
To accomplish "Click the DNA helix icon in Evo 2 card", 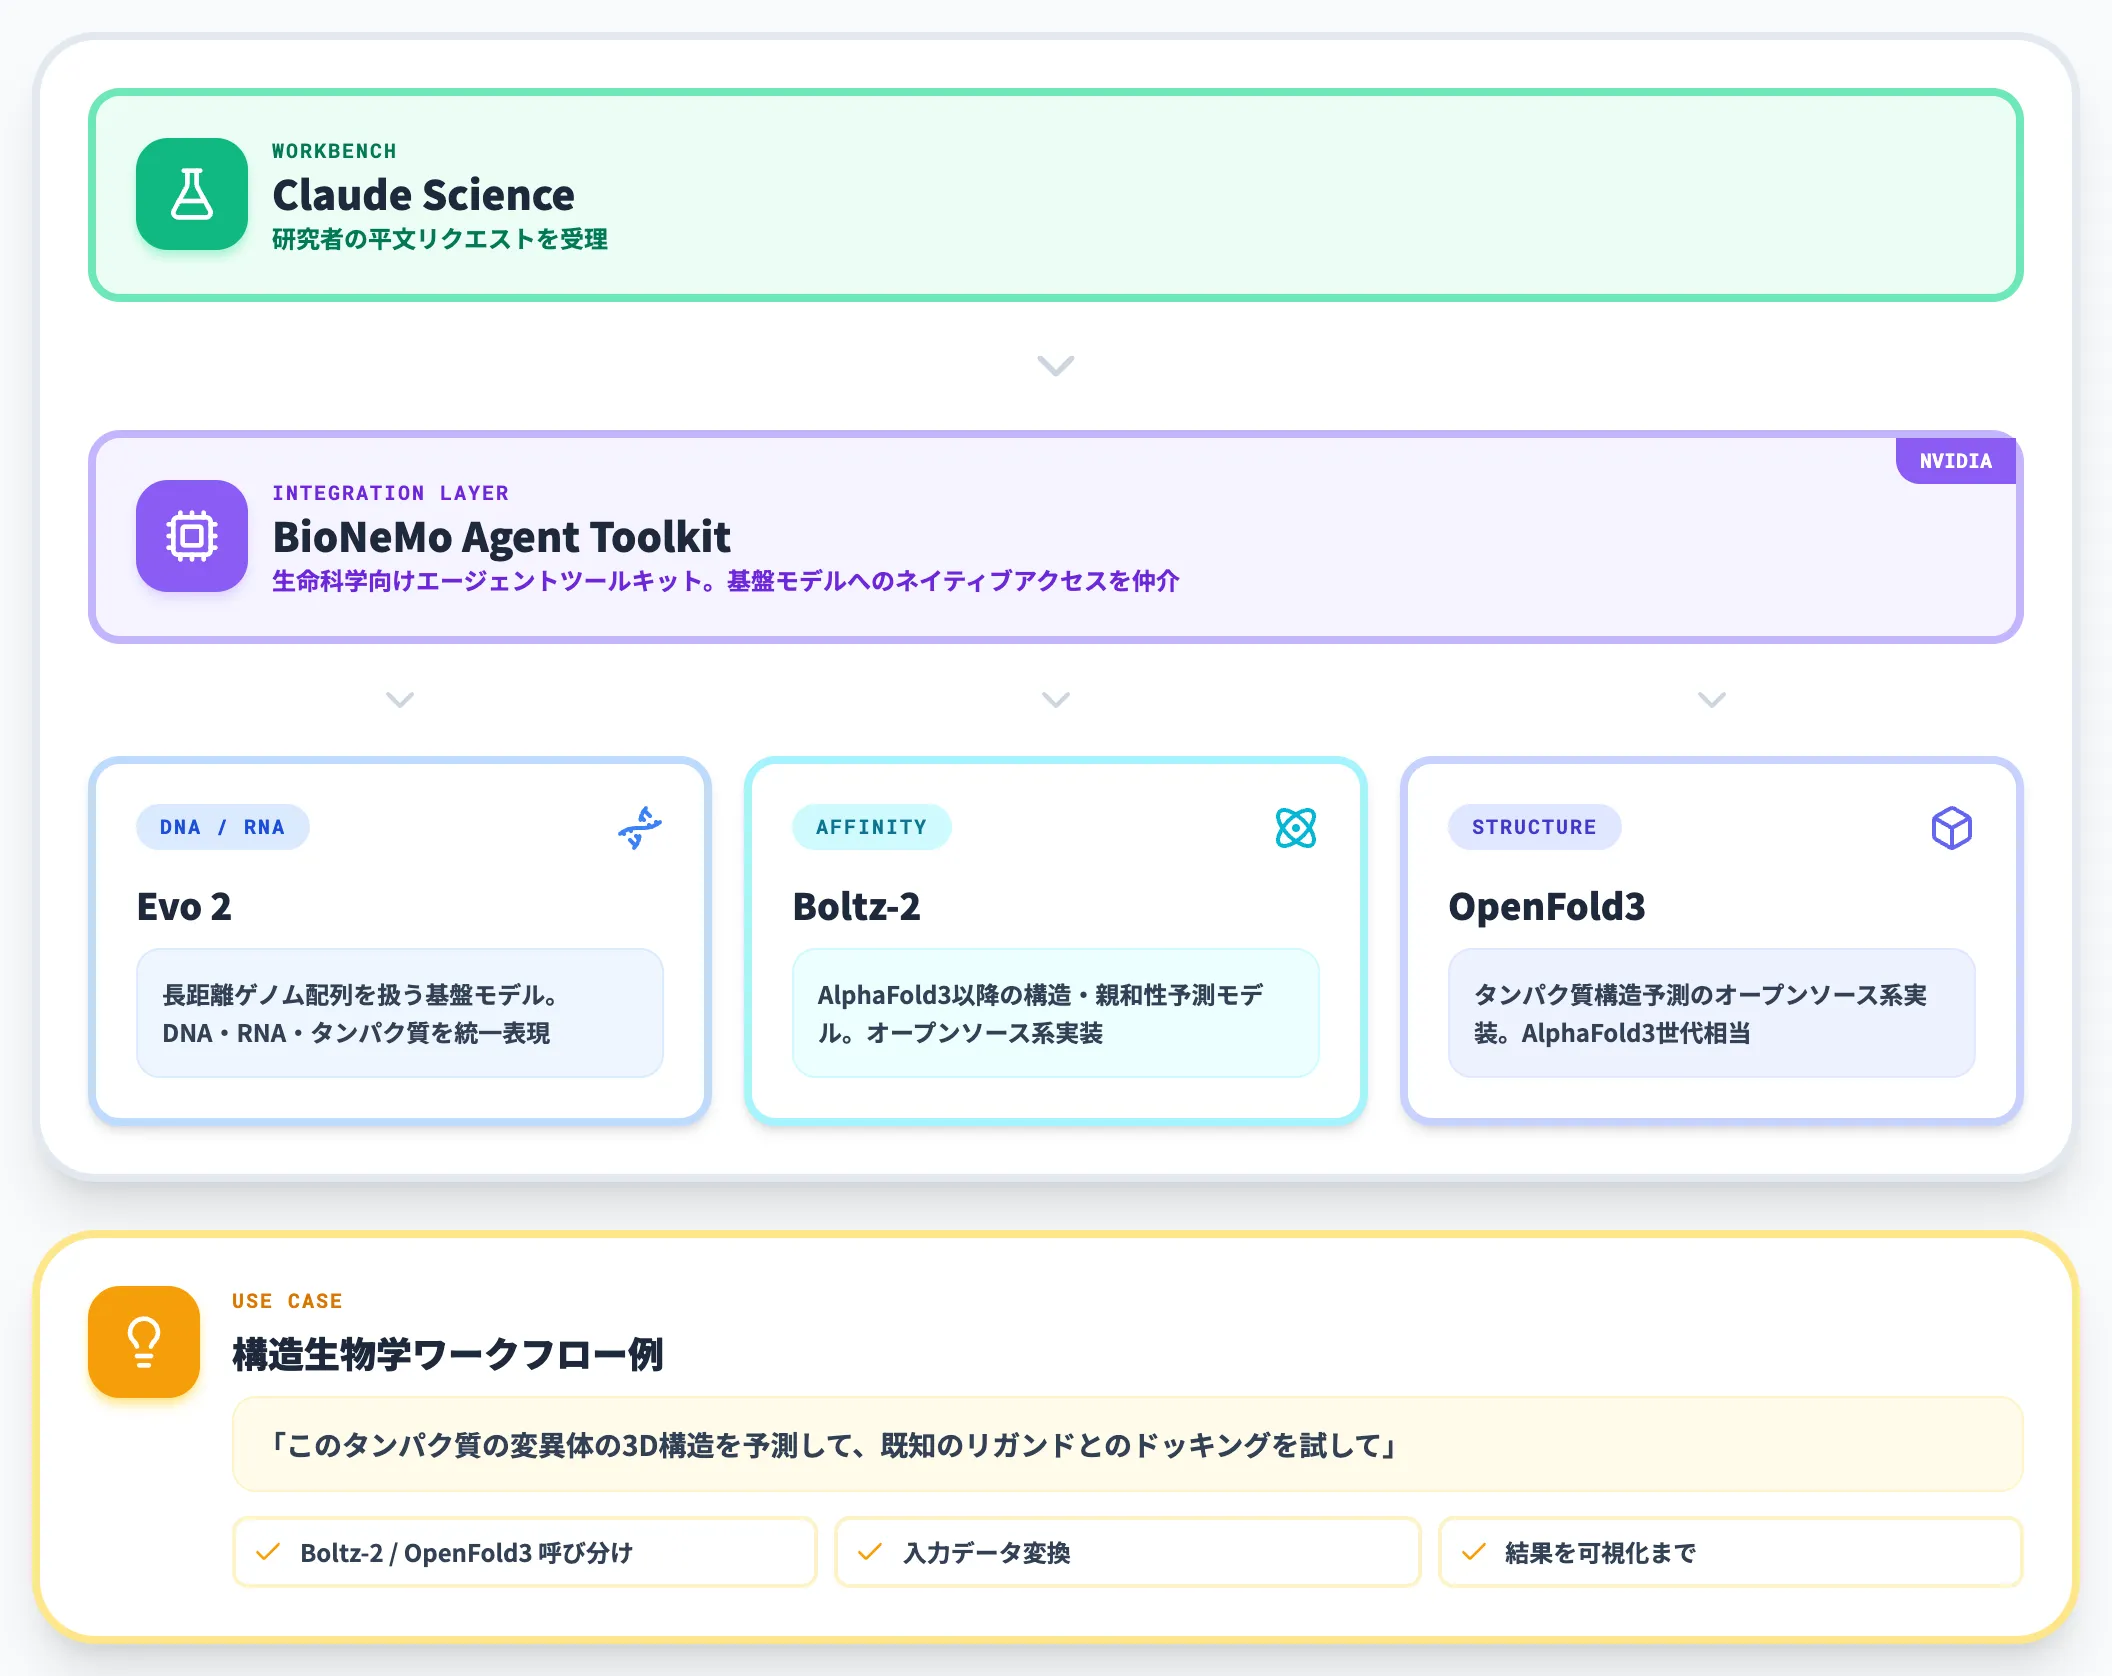I will (640, 828).
